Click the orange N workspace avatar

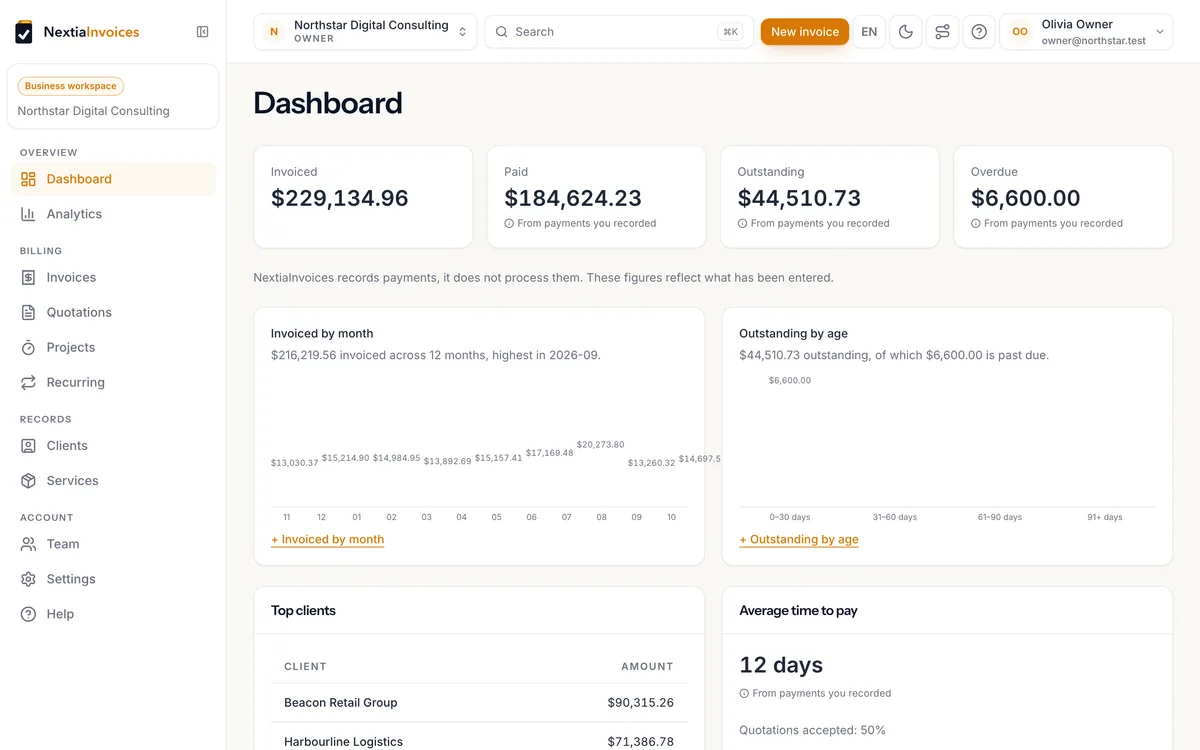274,32
